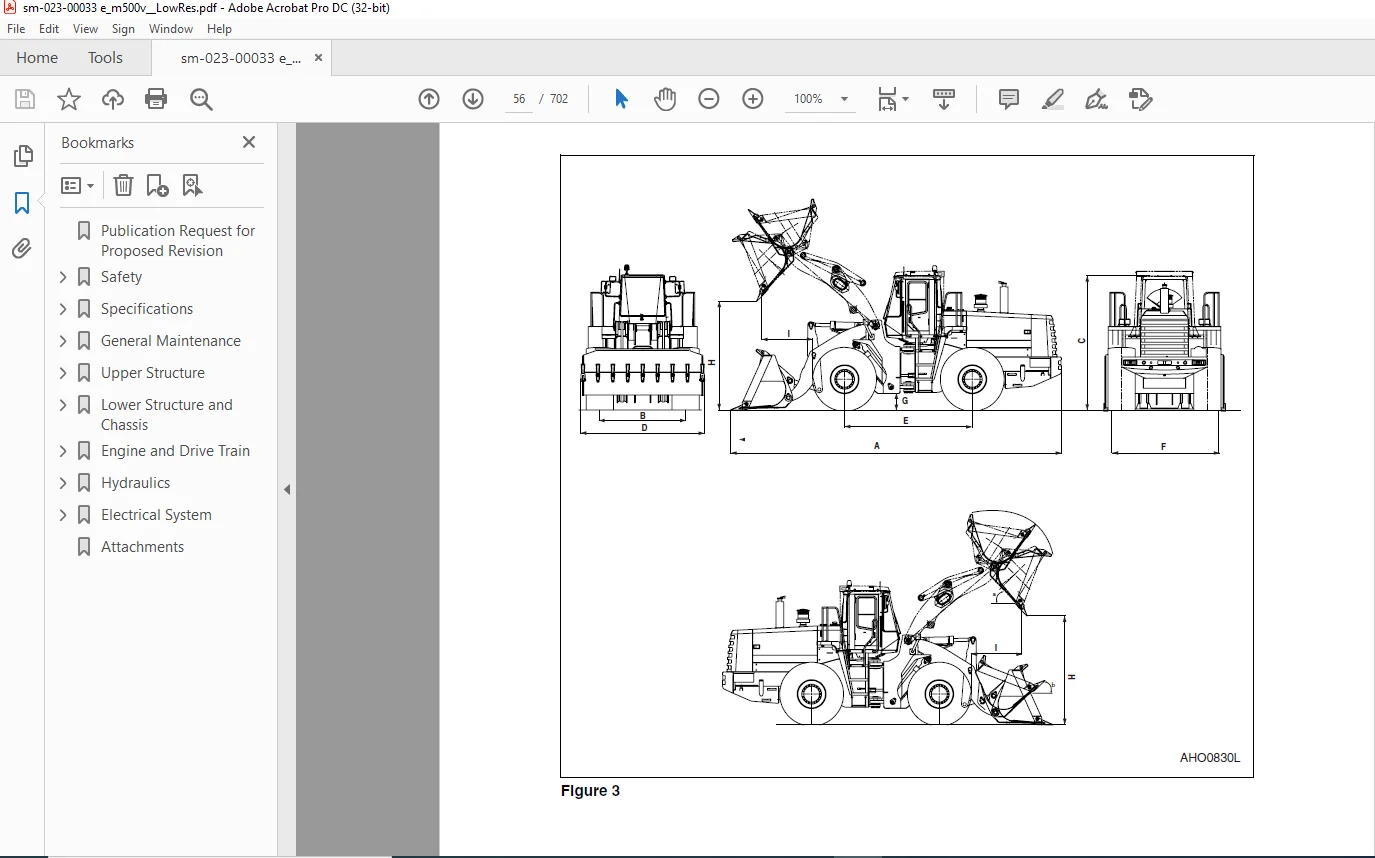
Task: Click the Save file icon
Action: [25, 99]
